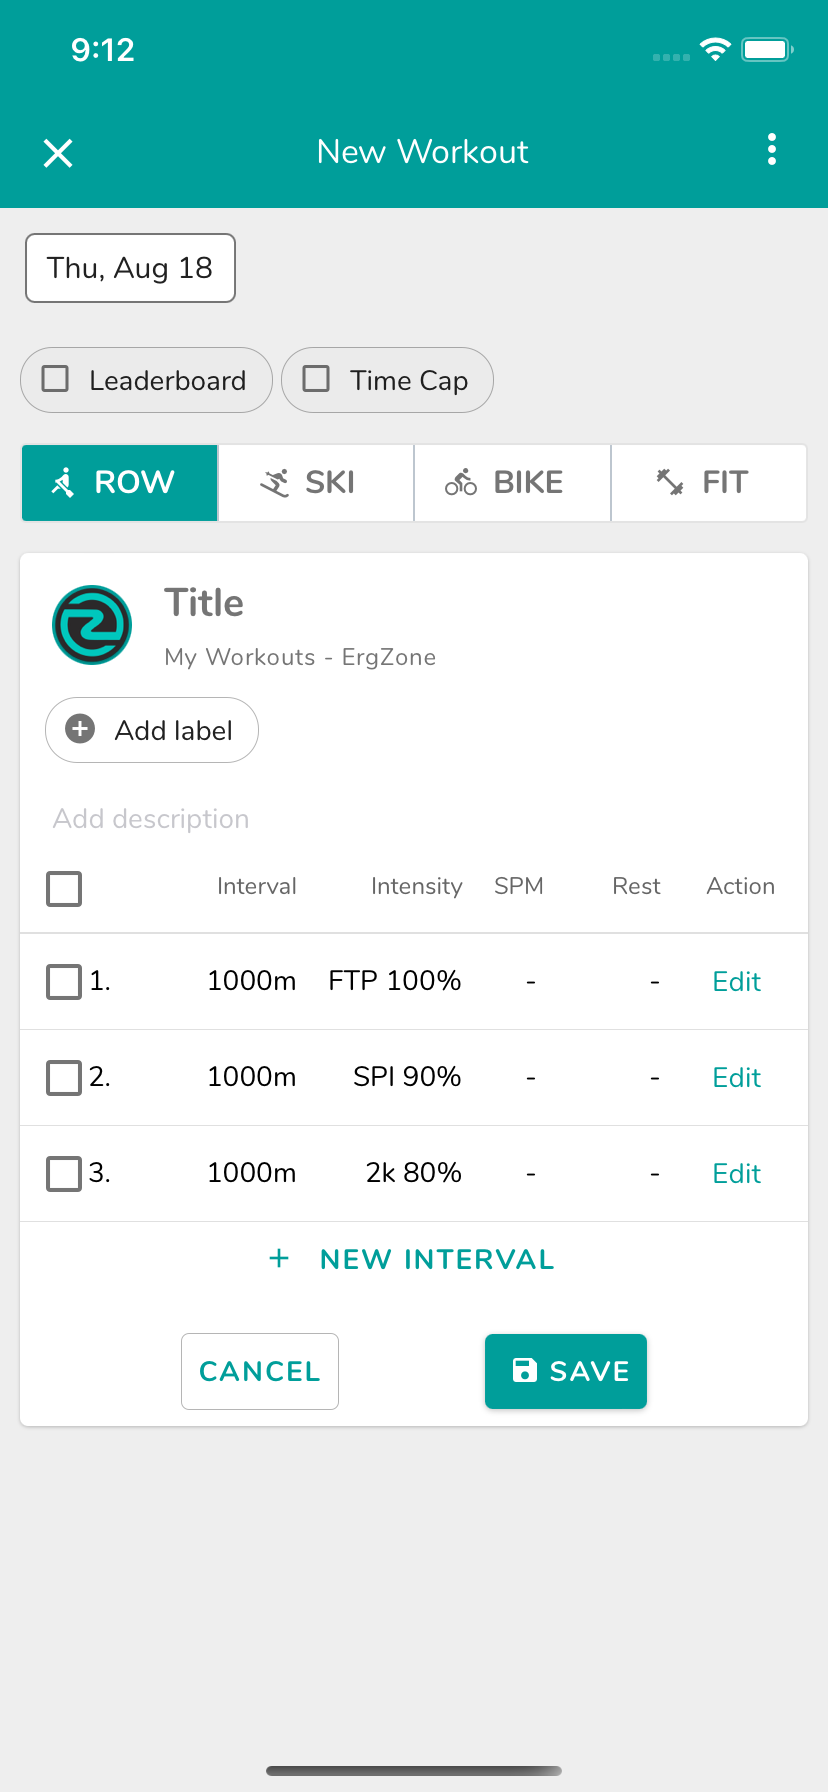The image size is (828, 1792).
Task: Enable the Leaderboard checkbox
Action: [x=55, y=379]
